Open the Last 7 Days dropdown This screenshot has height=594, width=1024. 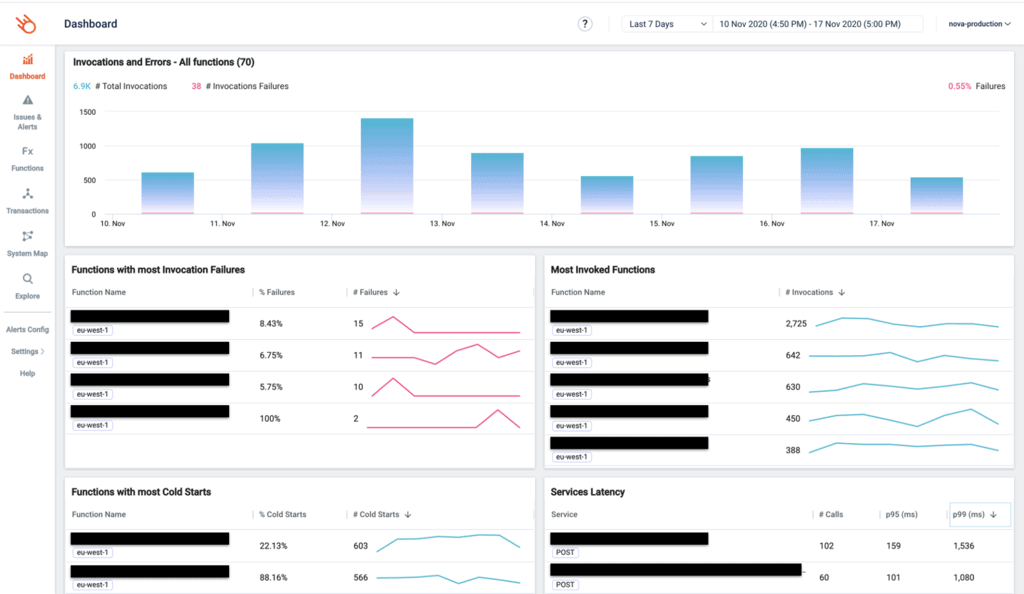[x=666, y=24]
